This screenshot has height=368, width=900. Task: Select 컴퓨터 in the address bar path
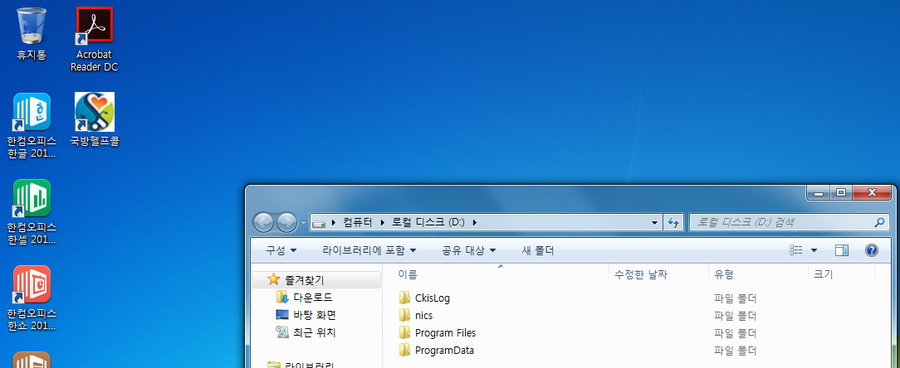click(358, 222)
